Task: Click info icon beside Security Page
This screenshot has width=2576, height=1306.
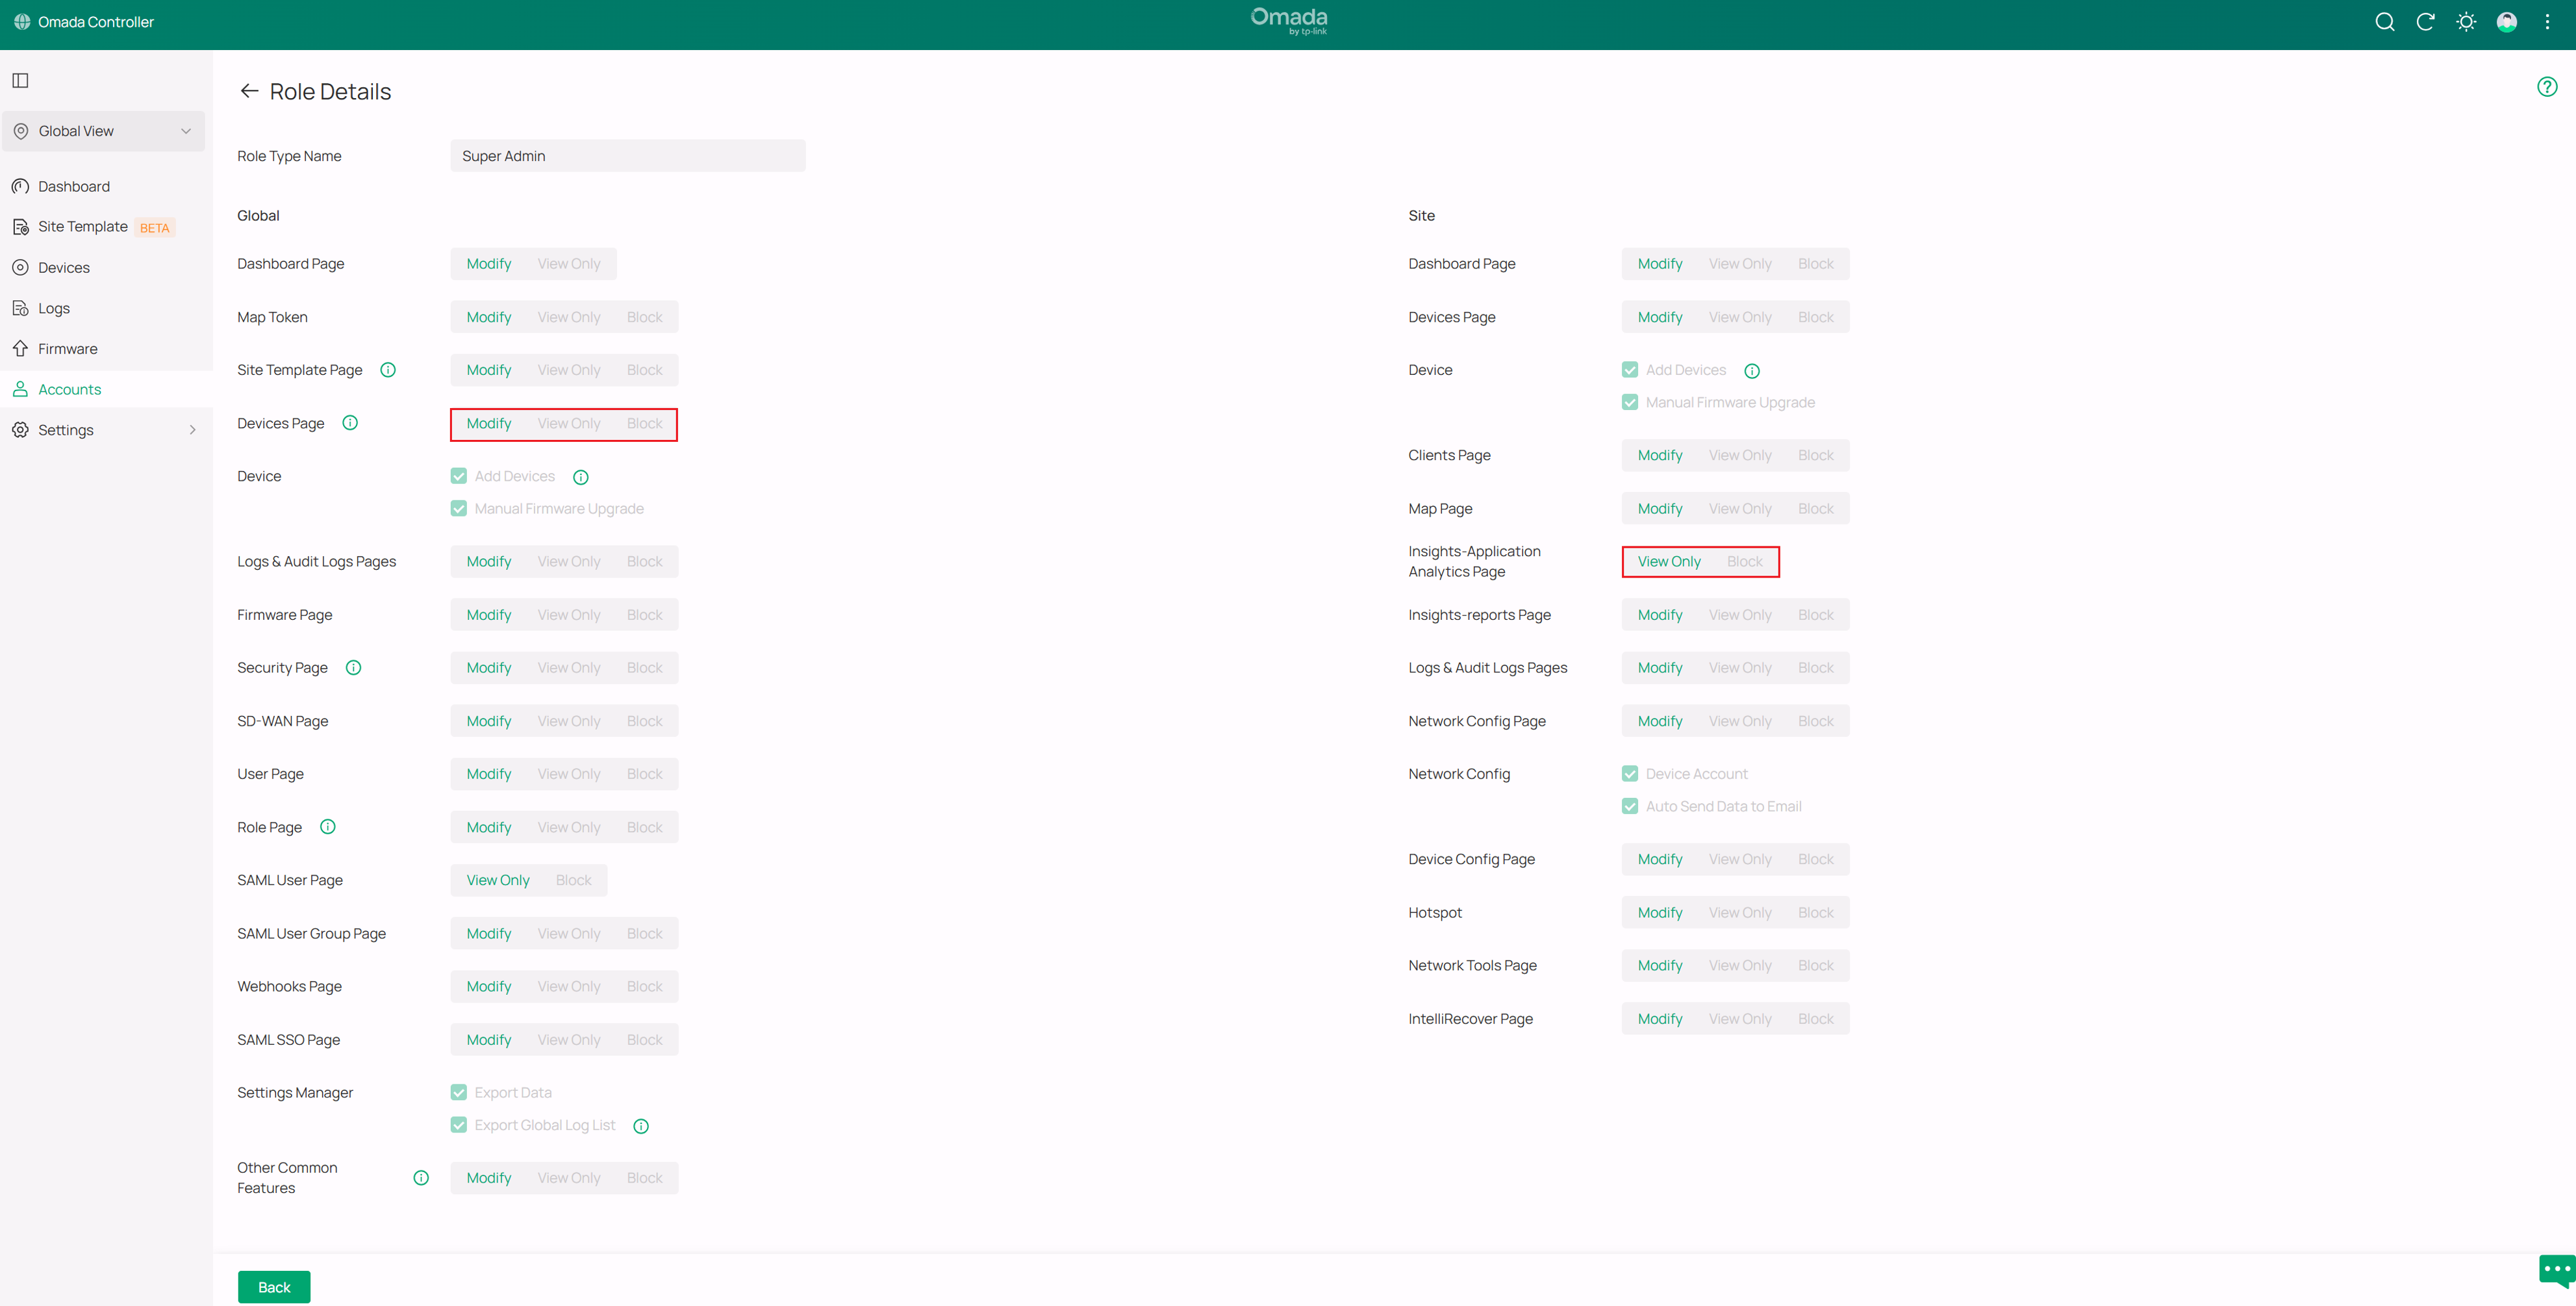Action: point(353,668)
